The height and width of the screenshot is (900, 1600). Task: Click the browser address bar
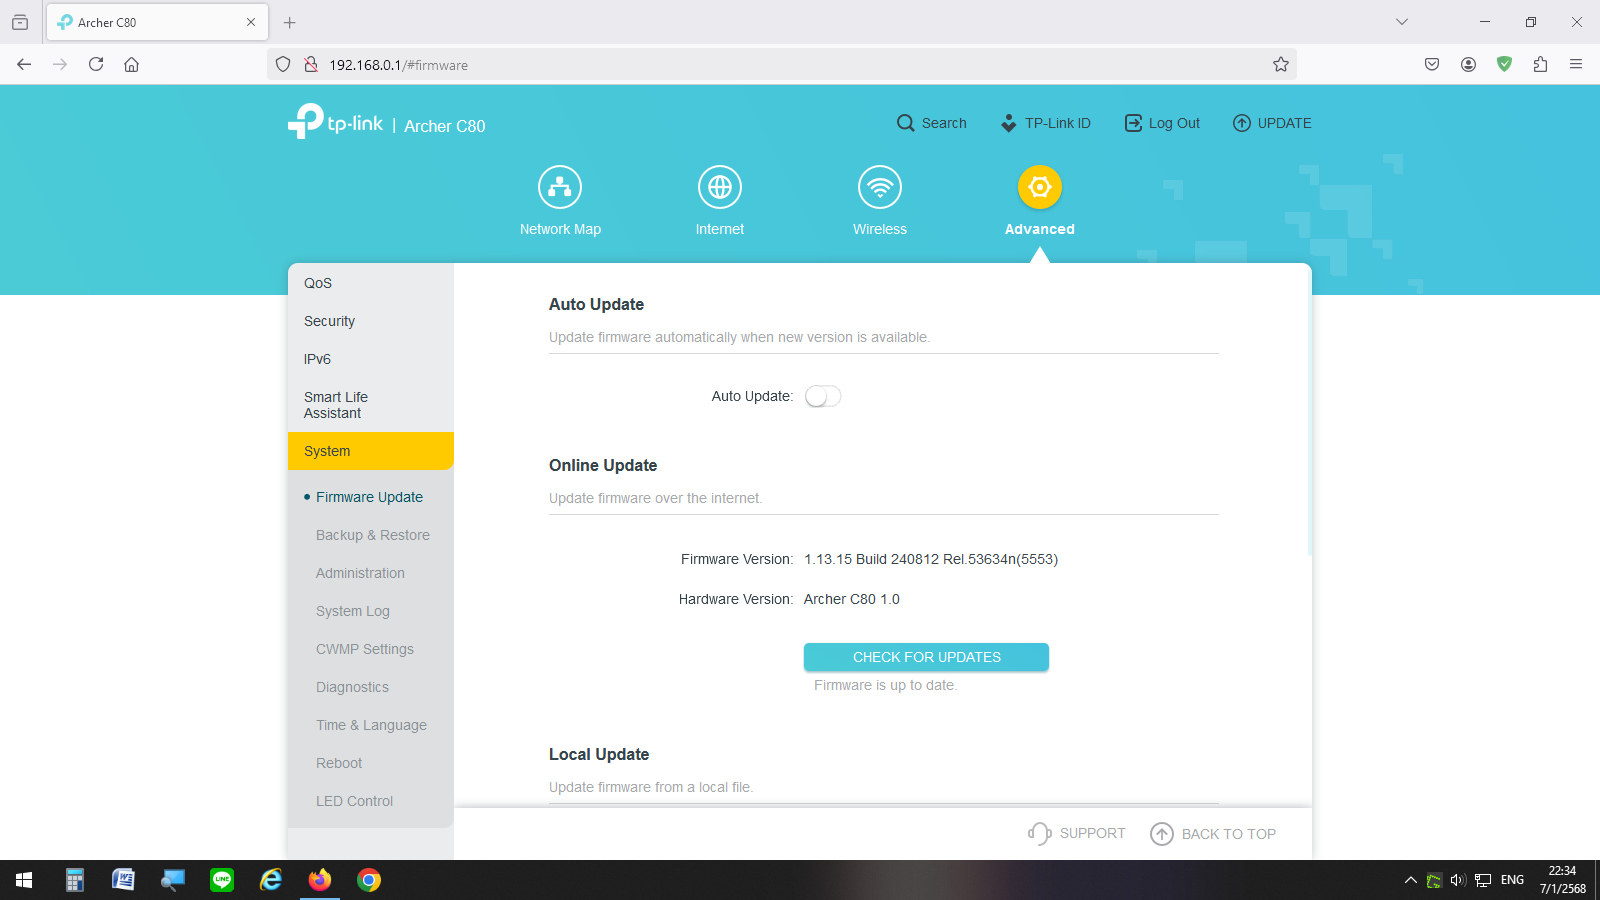tap(780, 65)
